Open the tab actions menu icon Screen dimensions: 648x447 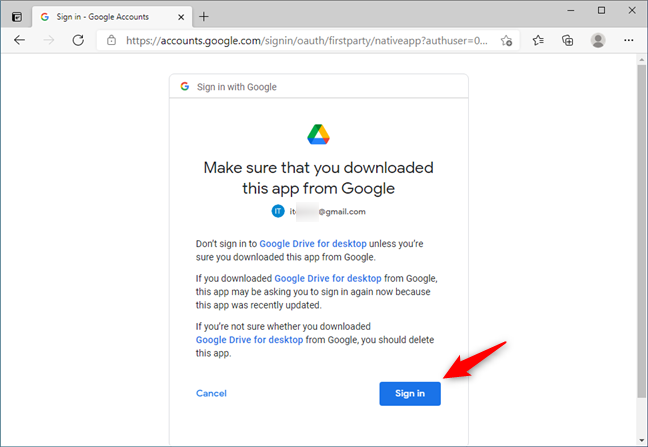(17, 17)
